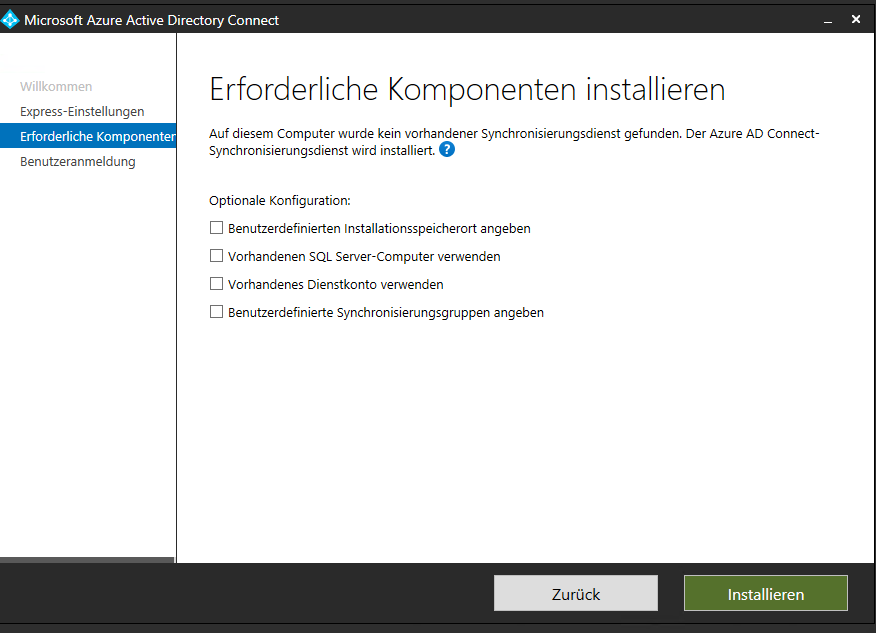Open the Express-Einstellungen step
Screen dimensions: 876x633
(82, 112)
